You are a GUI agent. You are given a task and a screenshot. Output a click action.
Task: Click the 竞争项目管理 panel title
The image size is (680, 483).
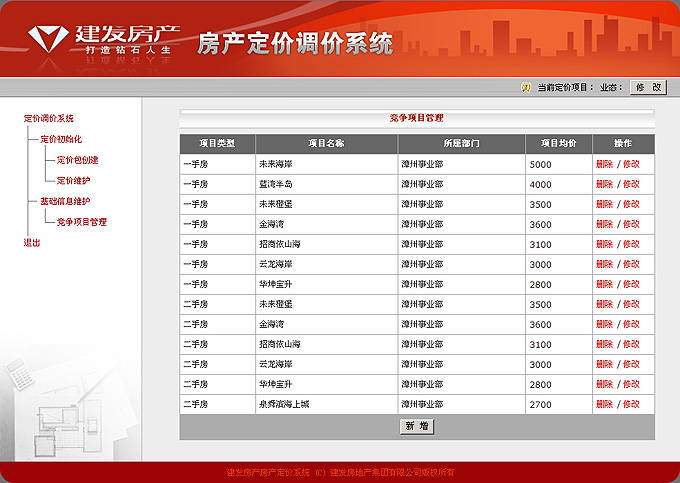coord(416,118)
